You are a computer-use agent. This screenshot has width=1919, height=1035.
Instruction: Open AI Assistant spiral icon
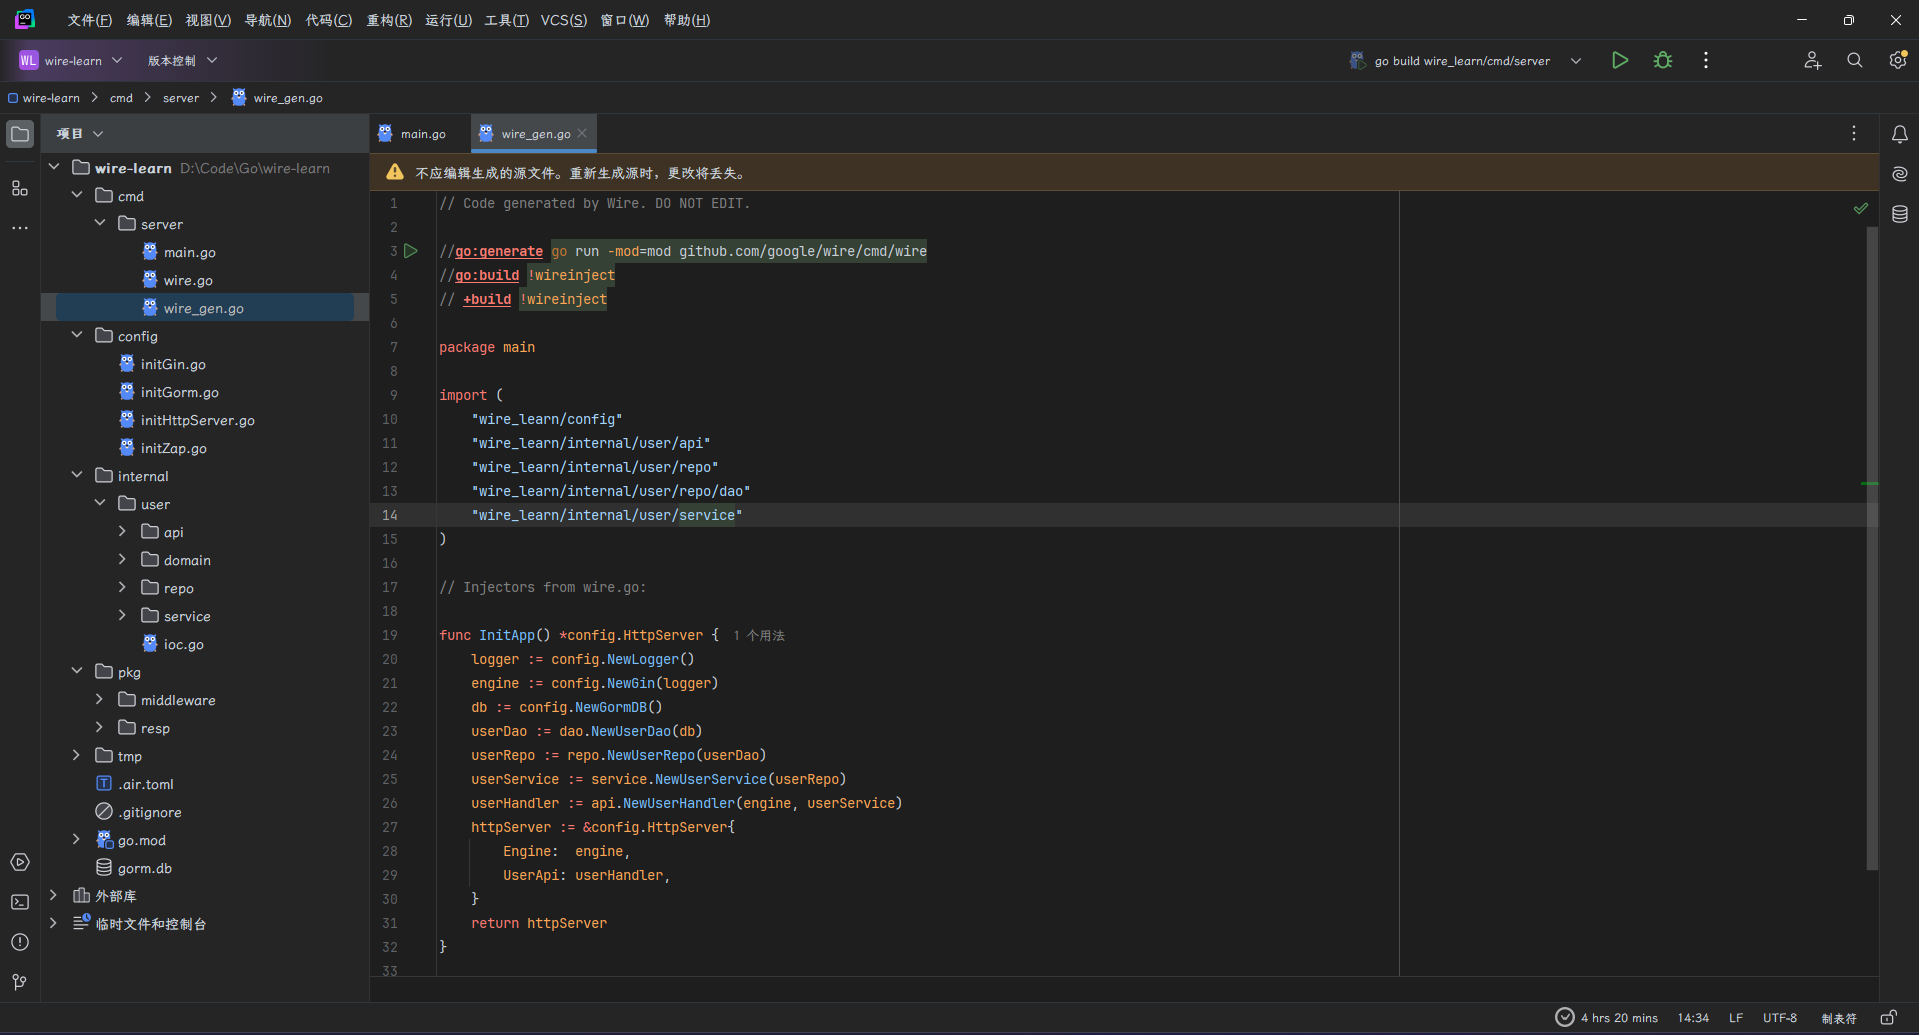point(1900,174)
